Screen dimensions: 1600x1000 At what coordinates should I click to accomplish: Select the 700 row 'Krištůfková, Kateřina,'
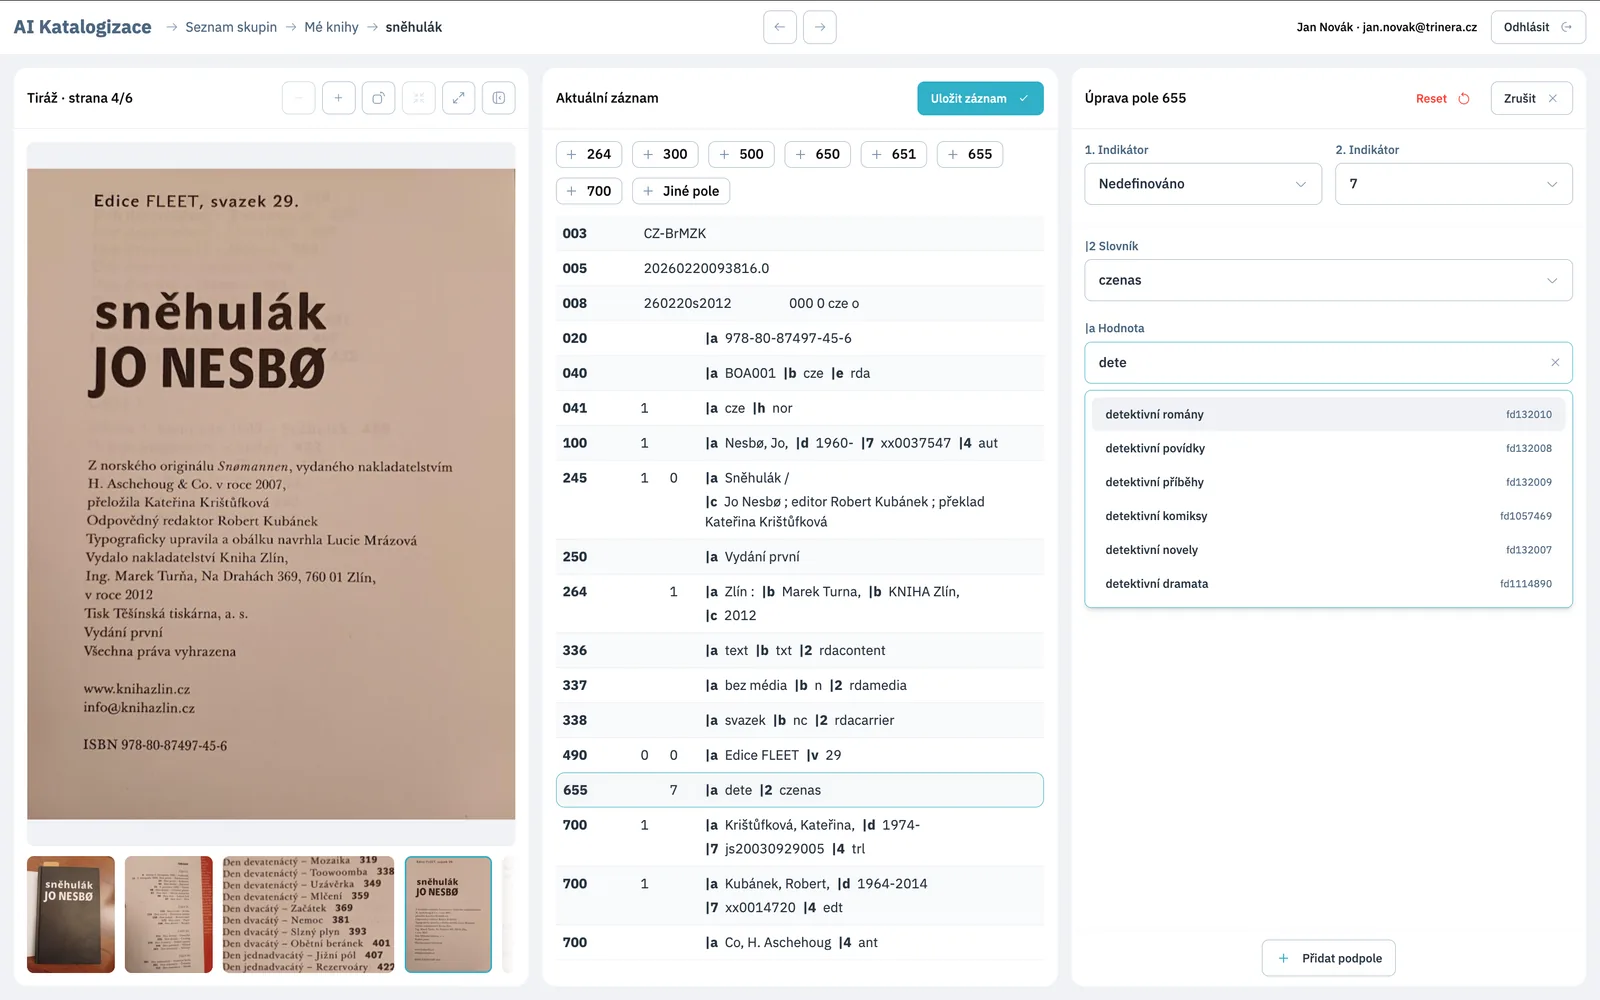click(x=800, y=837)
